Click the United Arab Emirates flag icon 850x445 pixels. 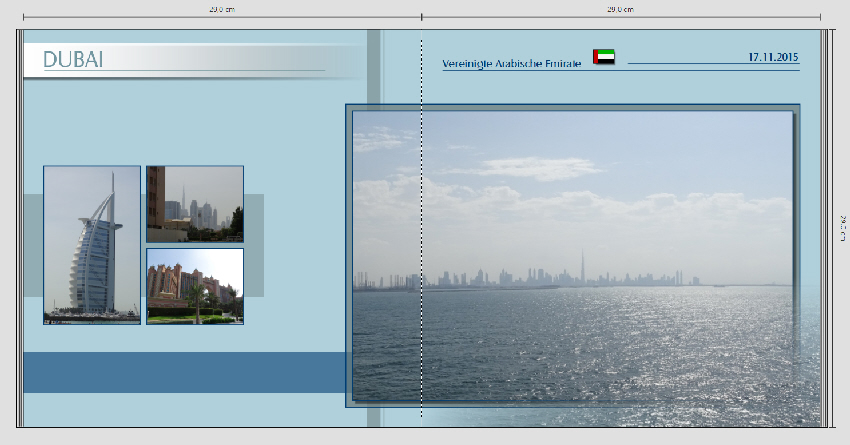click(x=603, y=57)
